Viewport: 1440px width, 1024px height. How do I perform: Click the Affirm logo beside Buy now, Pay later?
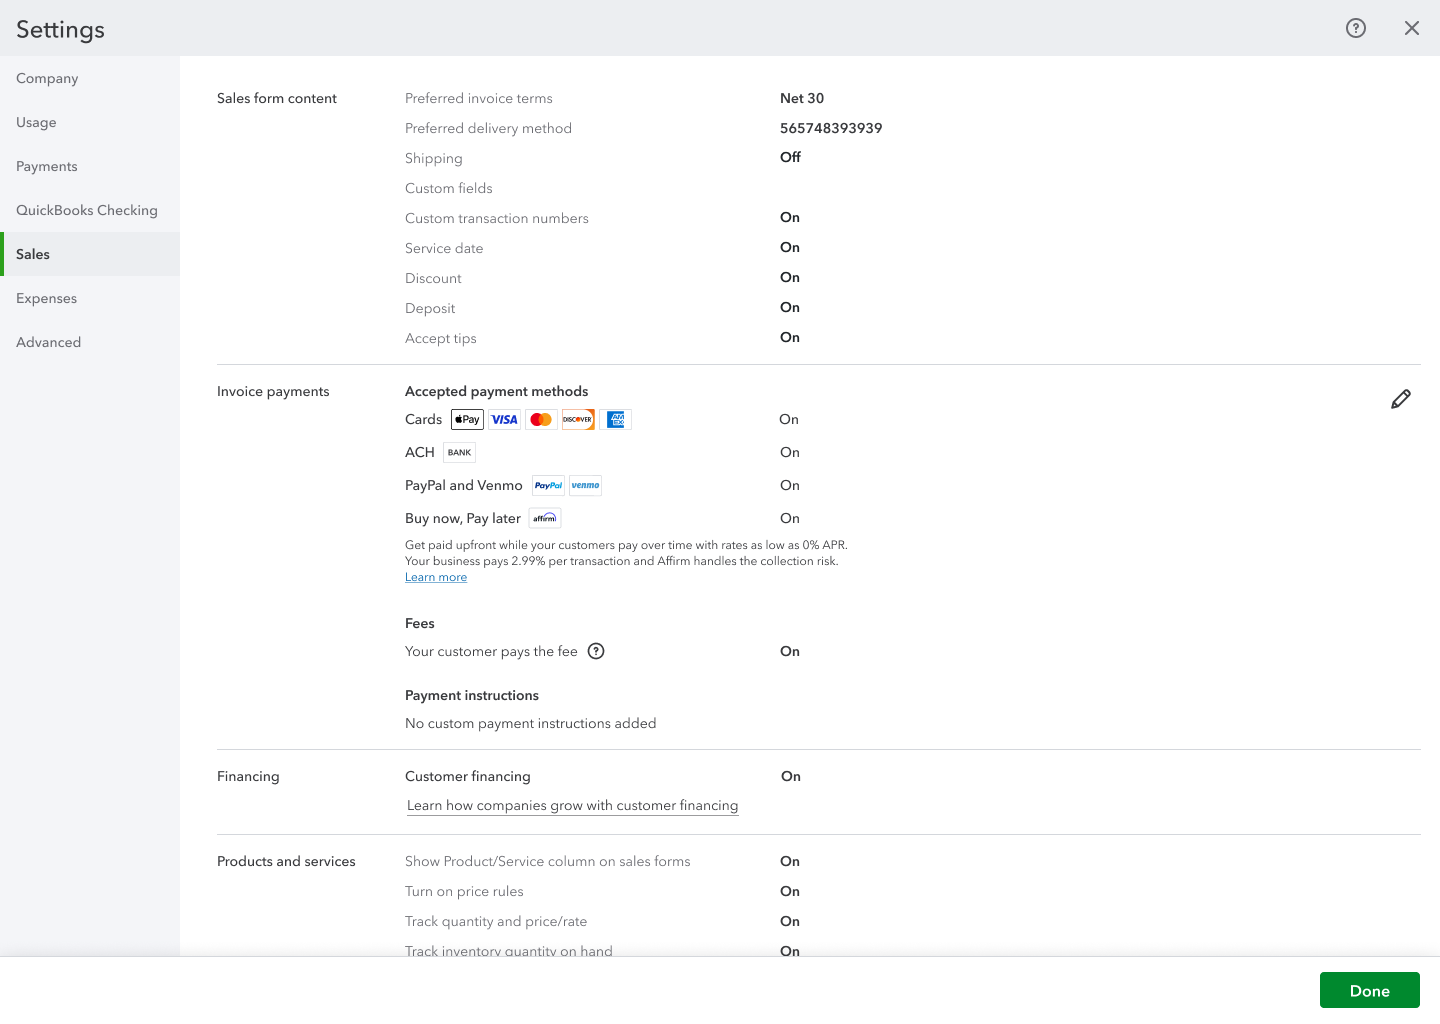click(545, 518)
